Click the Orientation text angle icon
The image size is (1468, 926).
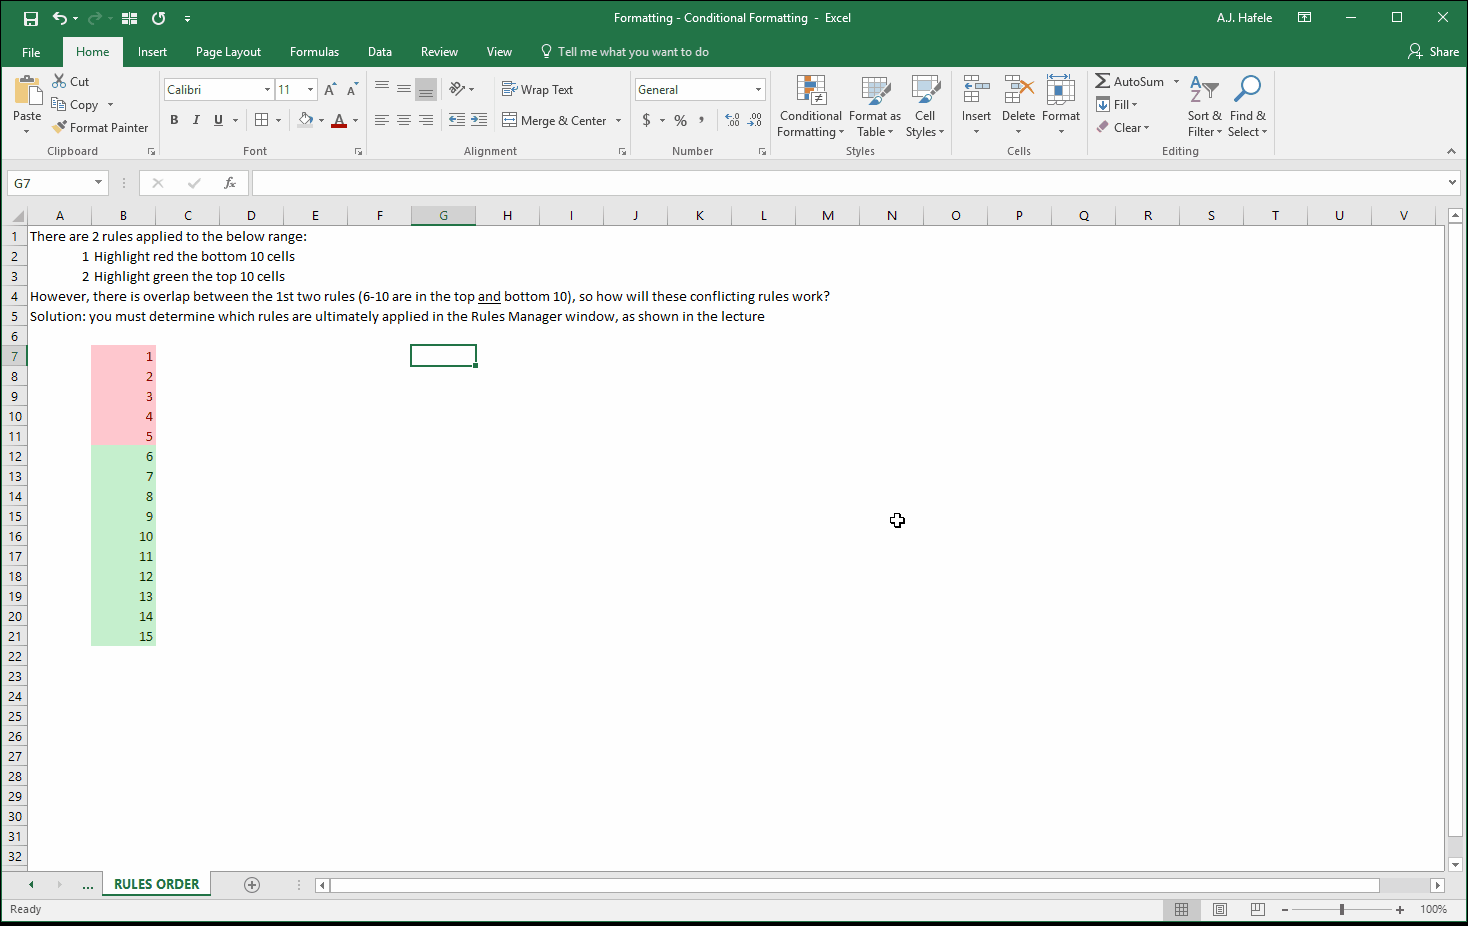coord(457,89)
